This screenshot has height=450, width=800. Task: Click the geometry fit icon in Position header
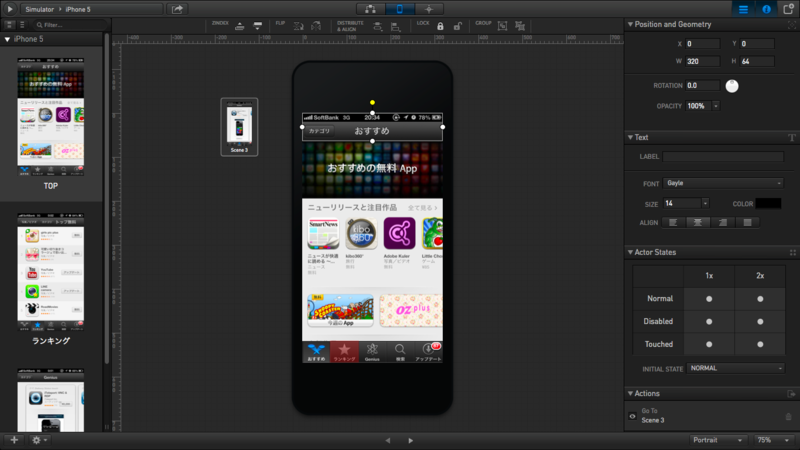pyautogui.click(x=792, y=24)
